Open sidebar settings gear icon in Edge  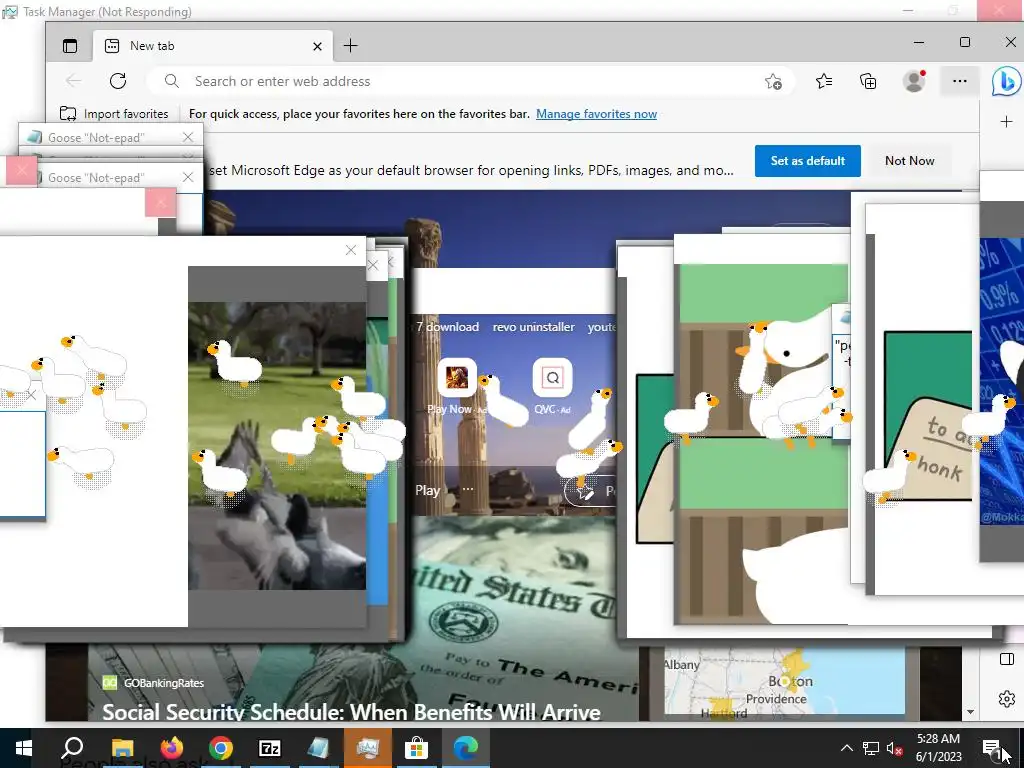1006,699
